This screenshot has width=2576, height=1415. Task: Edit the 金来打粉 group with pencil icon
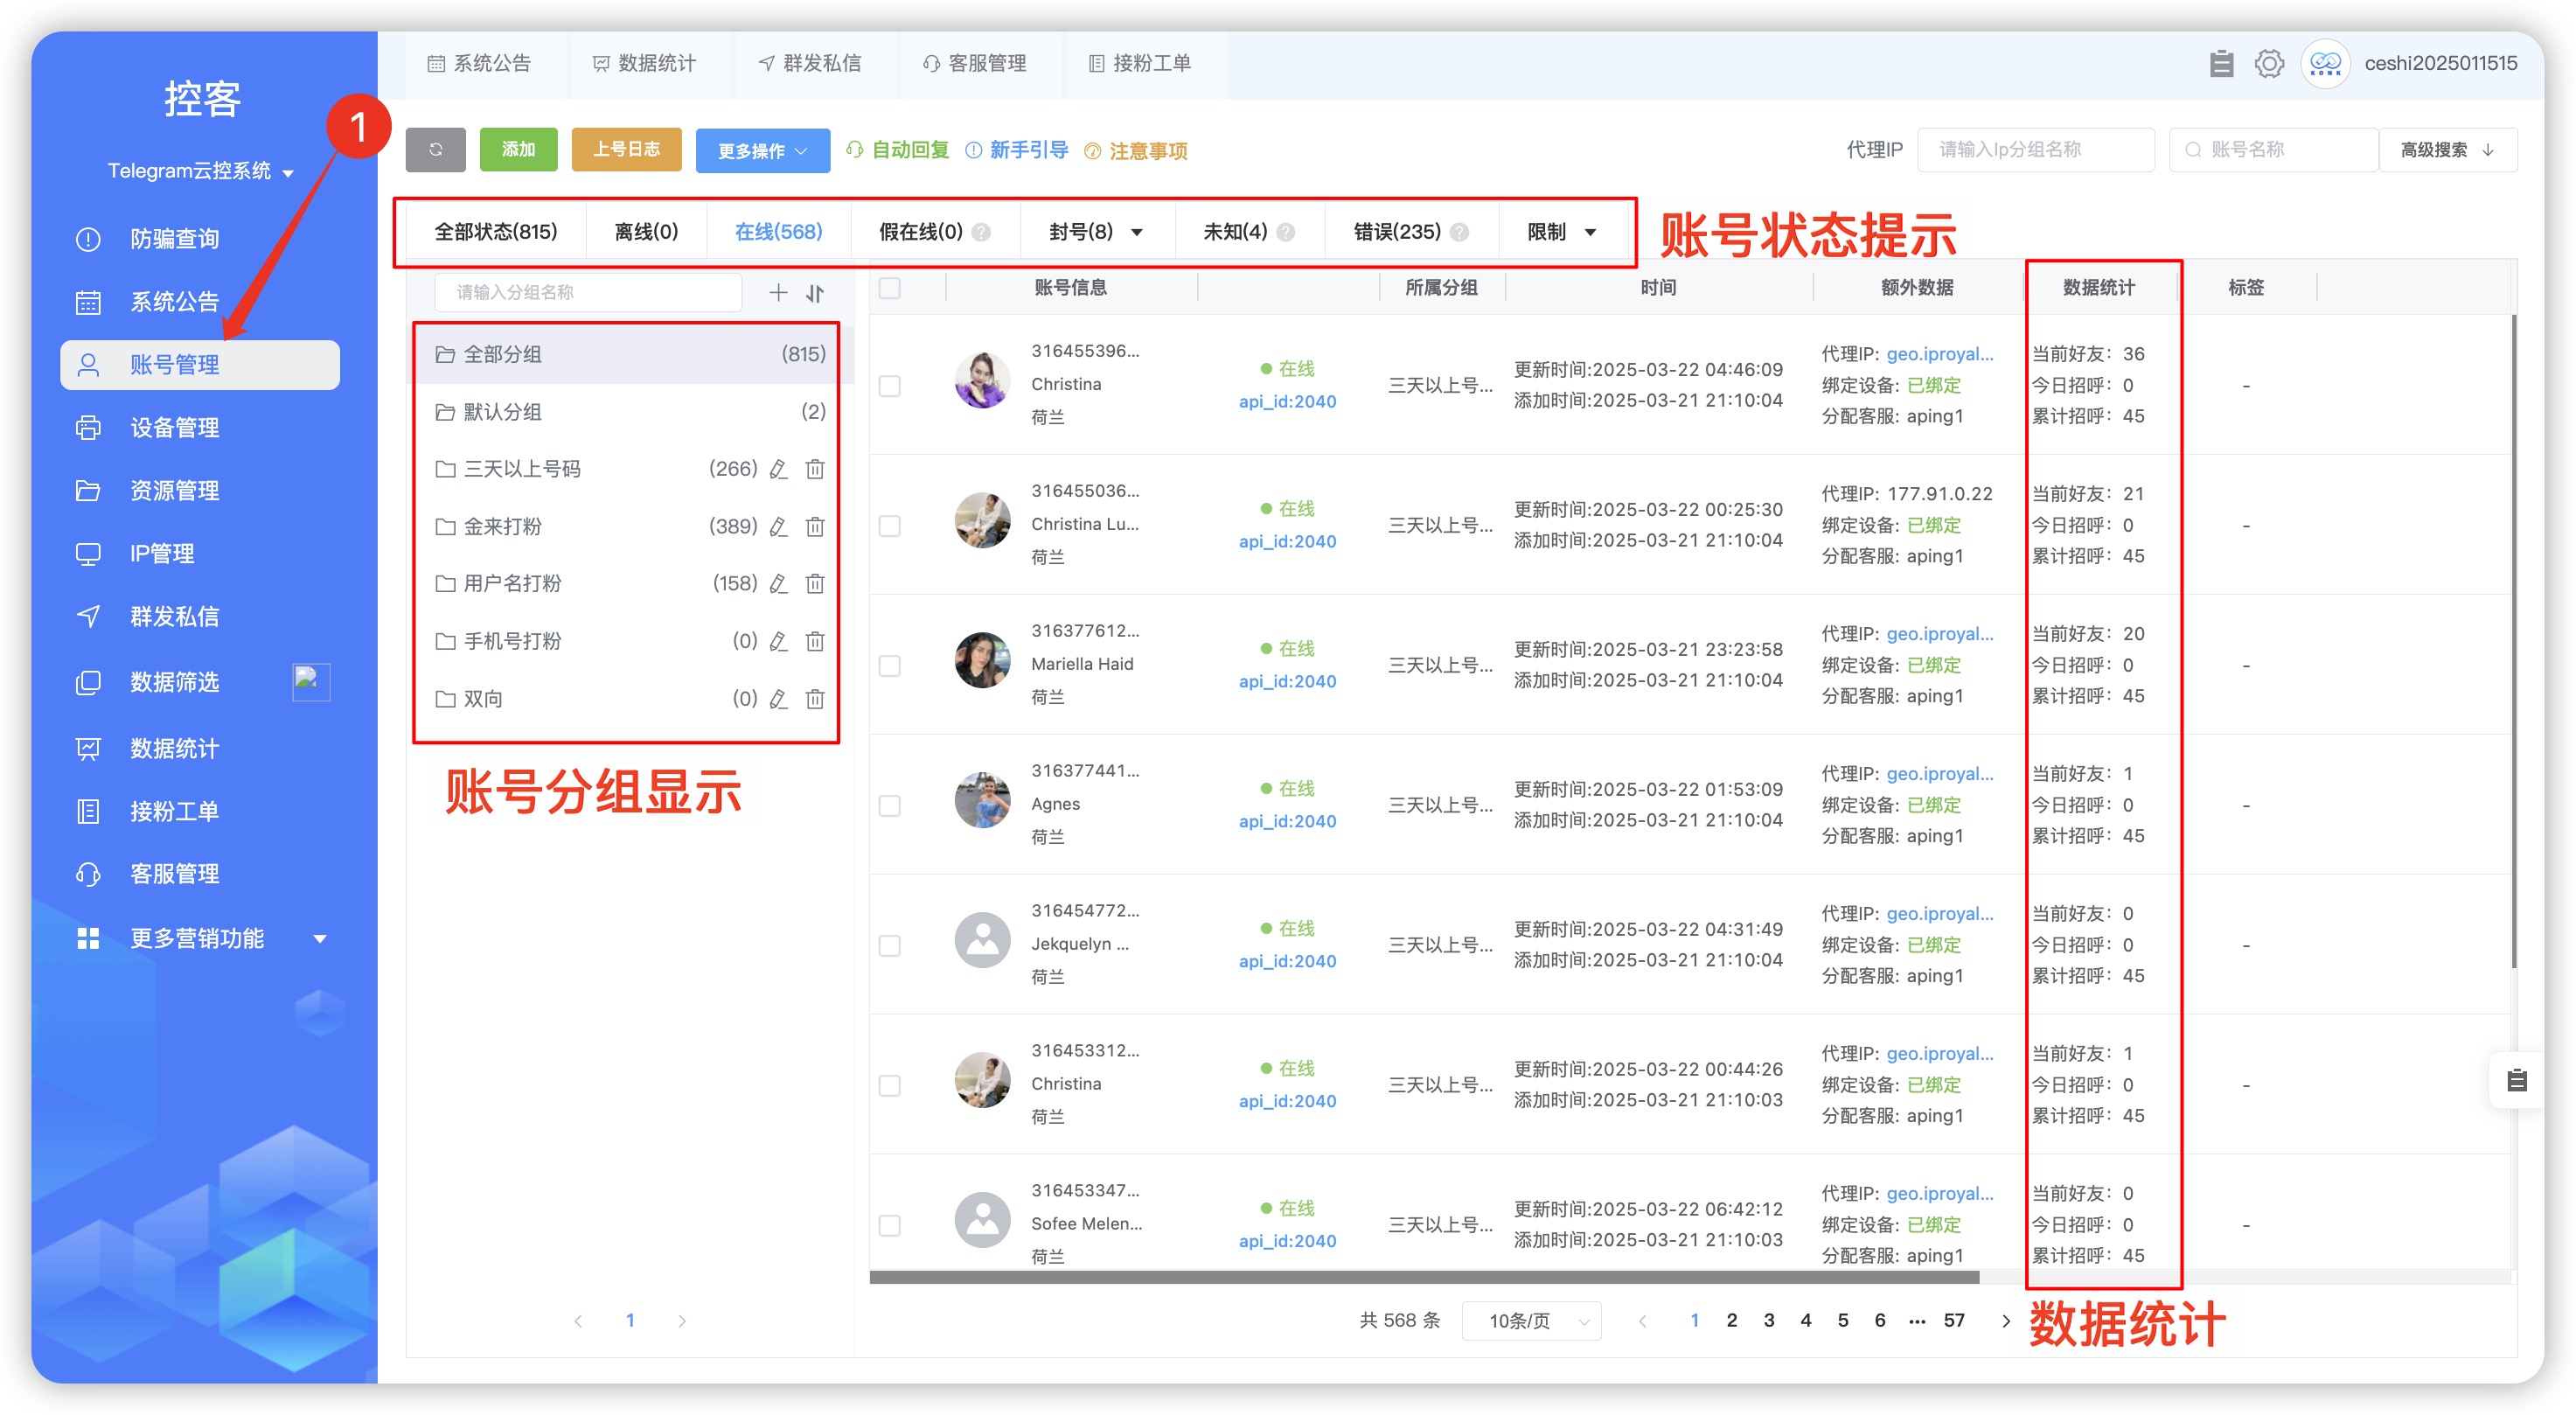coord(778,527)
